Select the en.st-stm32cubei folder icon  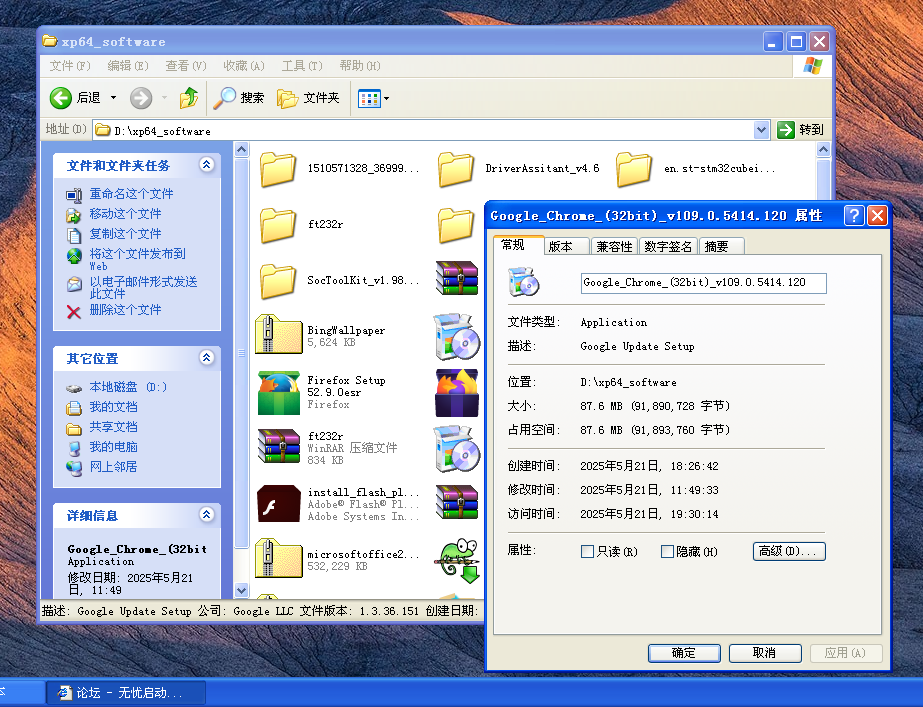point(633,169)
